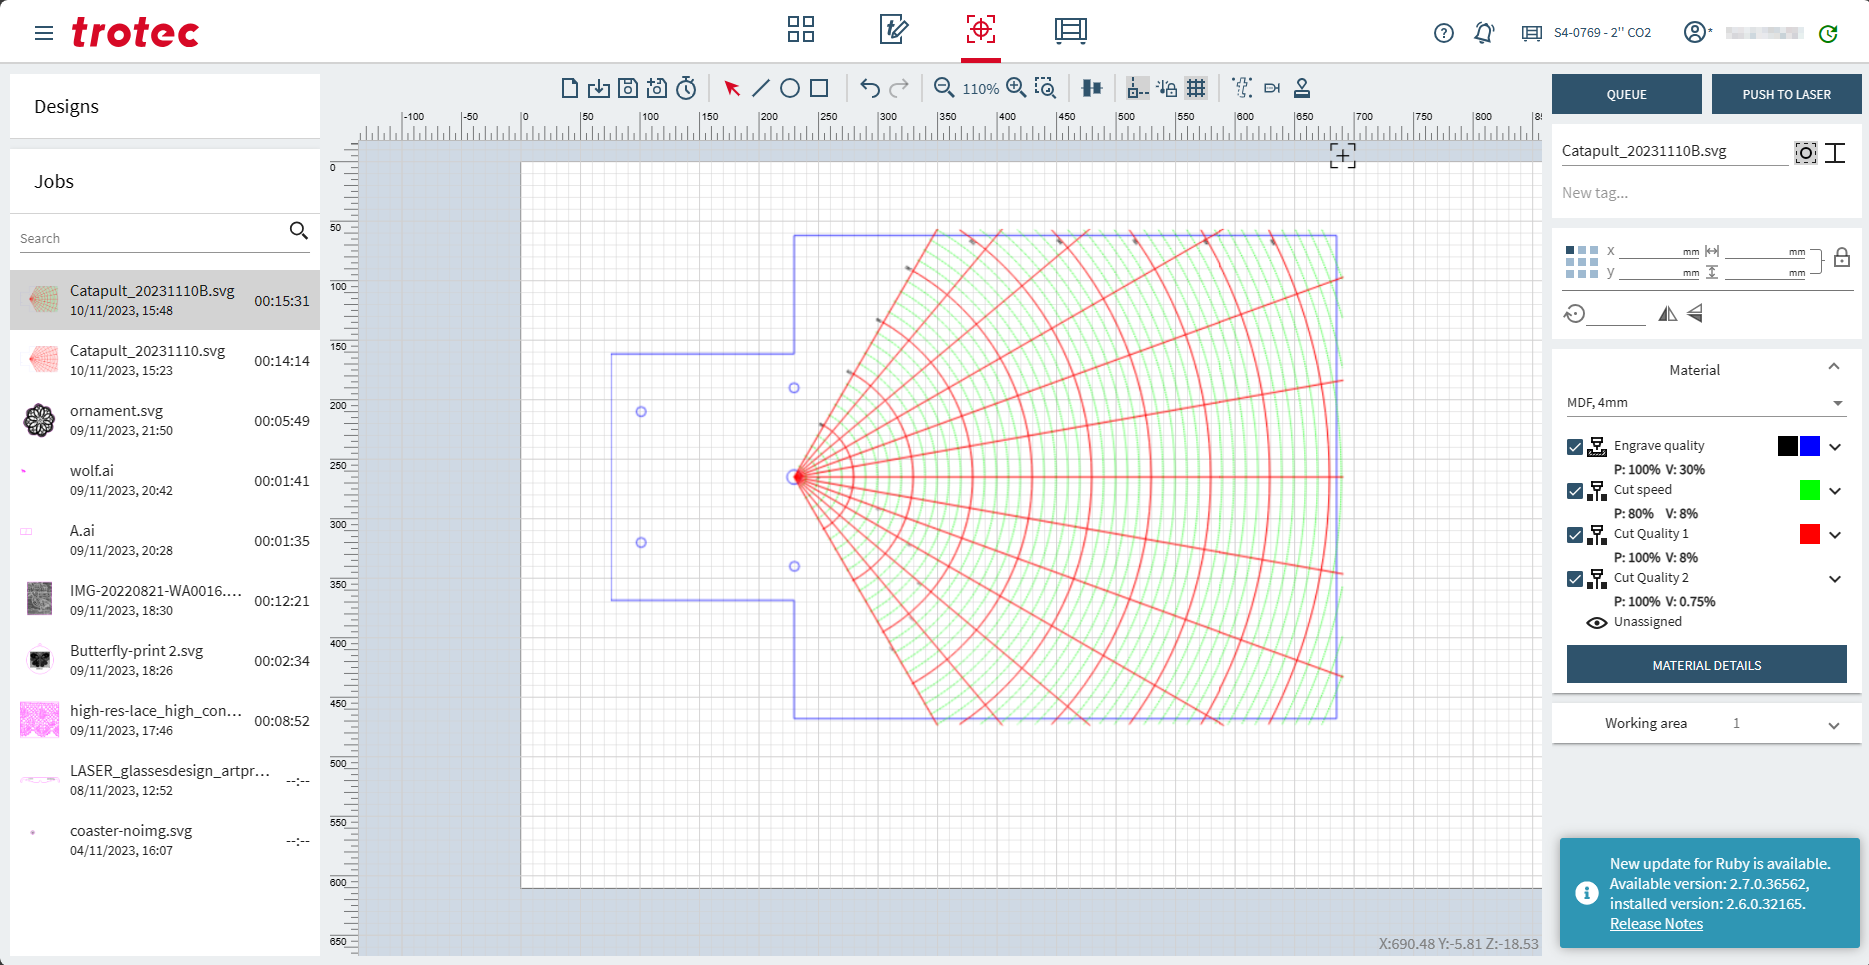Click the red Cut Quality 1 swatch
The height and width of the screenshot is (965, 1869).
pyautogui.click(x=1810, y=534)
